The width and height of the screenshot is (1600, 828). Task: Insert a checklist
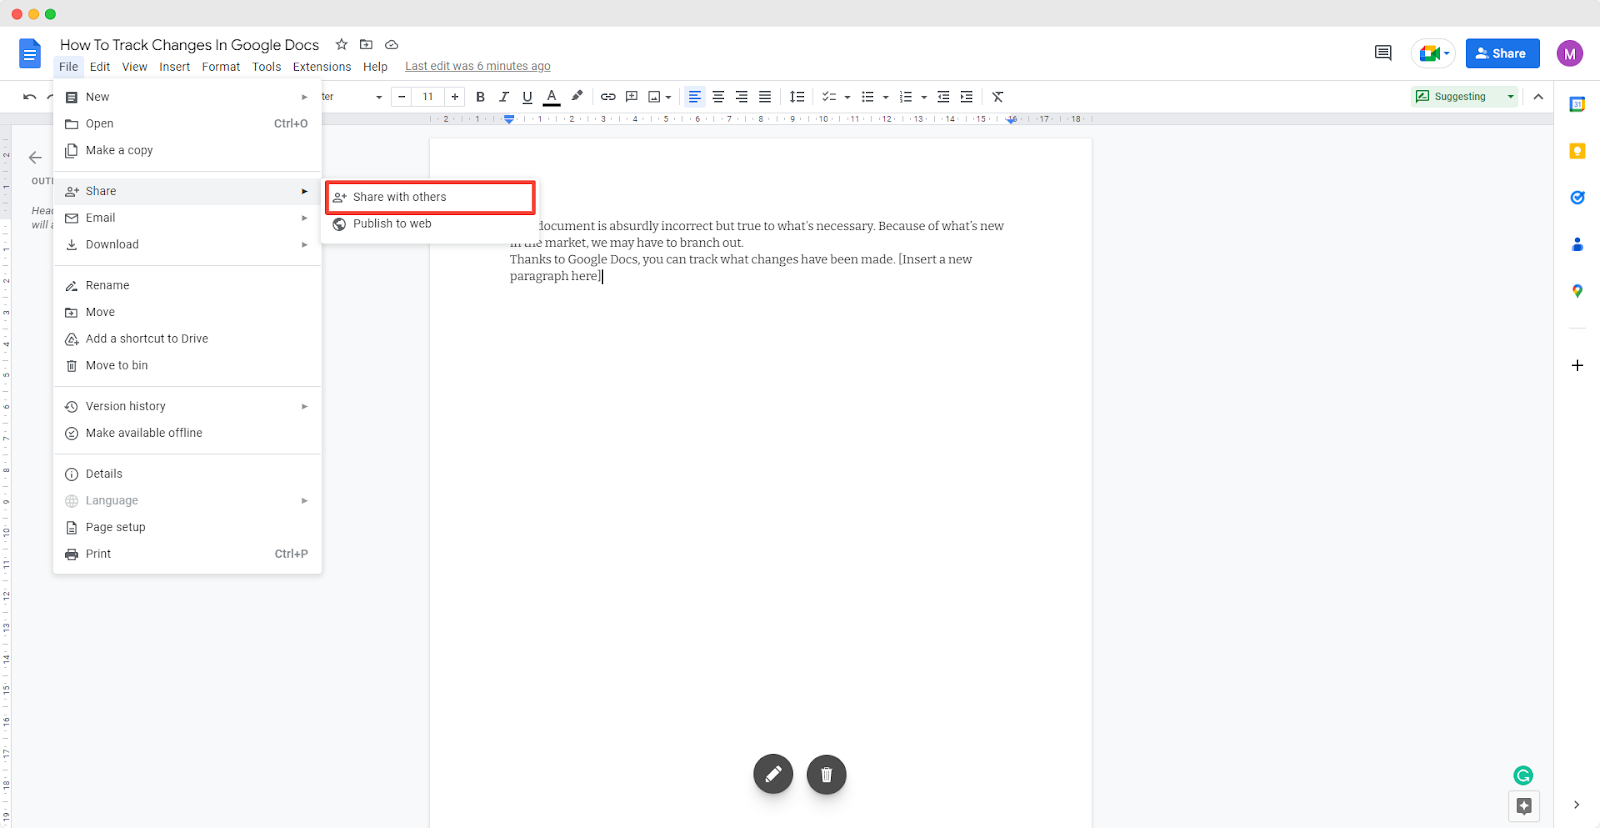click(x=829, y=97)
